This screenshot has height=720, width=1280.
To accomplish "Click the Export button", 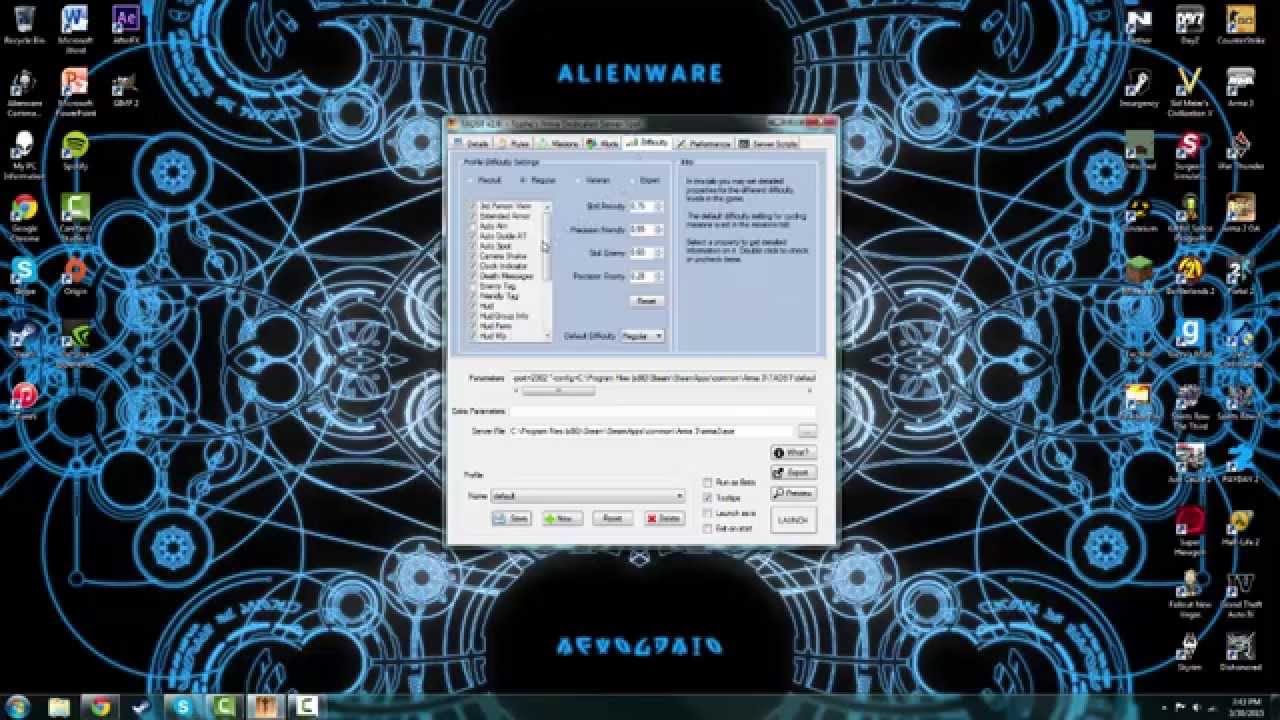I will tap(793, 473).
